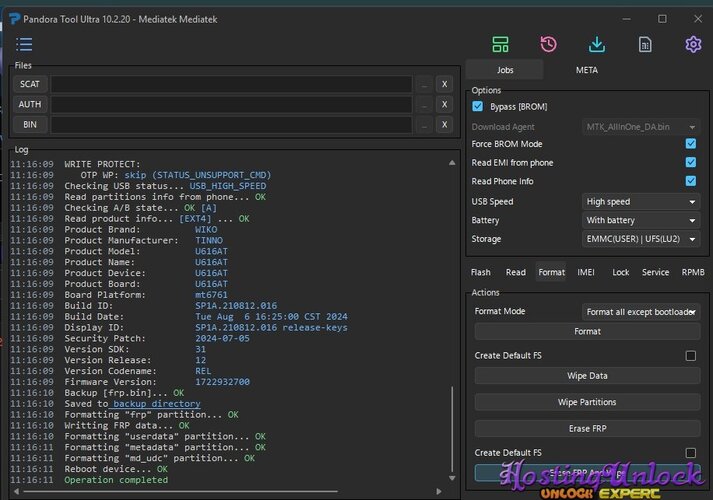Click the '1722932700' firmware version value
The image size is (713, 500).
222,382
